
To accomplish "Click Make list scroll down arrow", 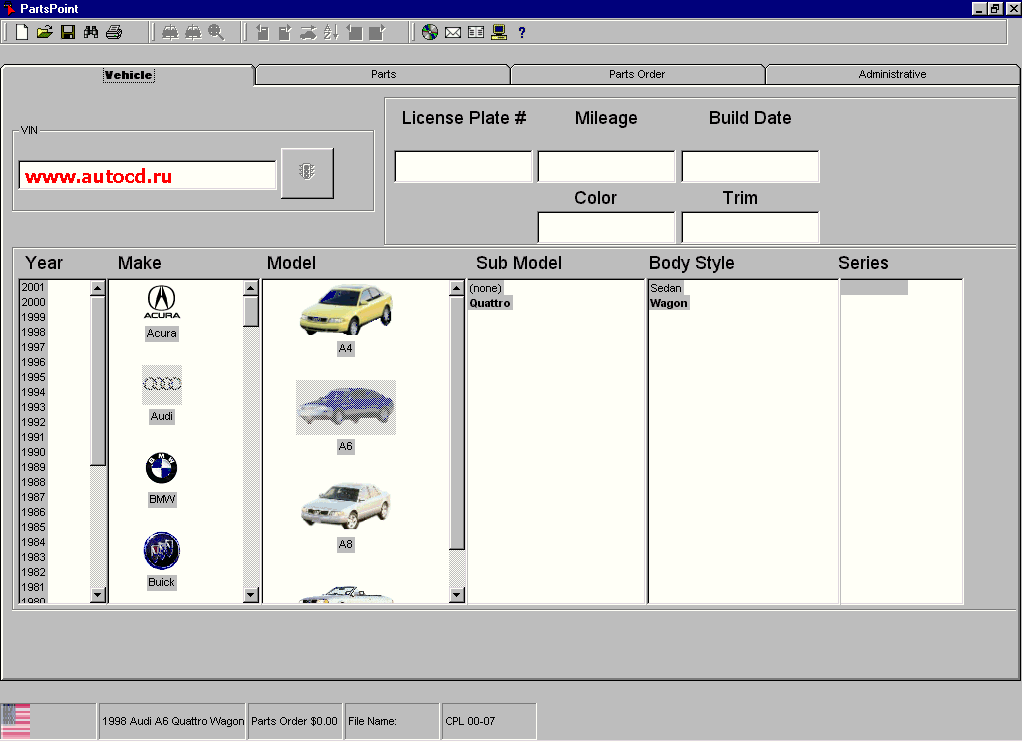I will click(x=251, y=595).
